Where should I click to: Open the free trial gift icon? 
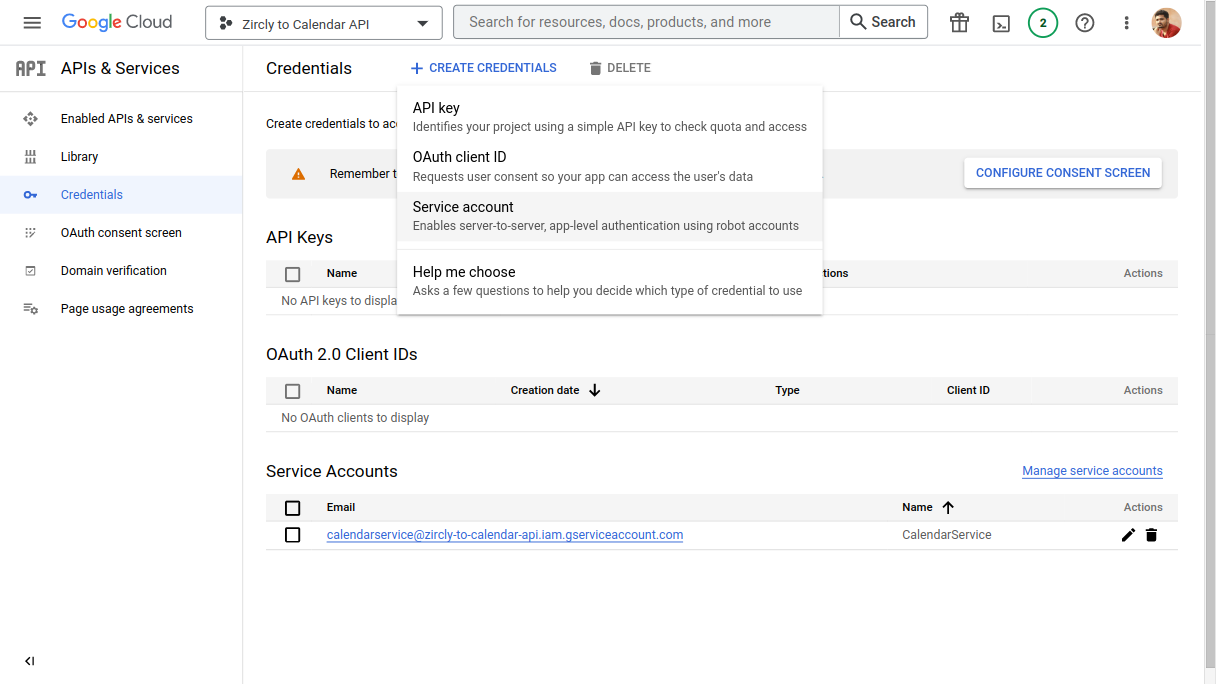(x=959, y=22)
